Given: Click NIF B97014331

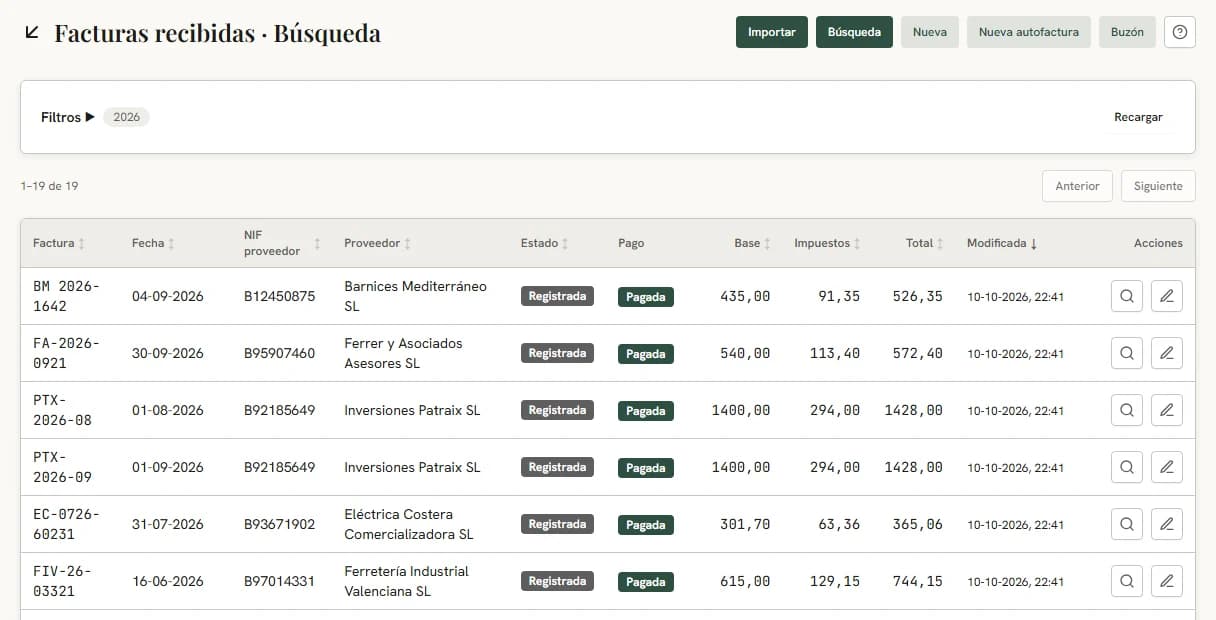Looking at the screenshot, I should click(x=279, y=581).
